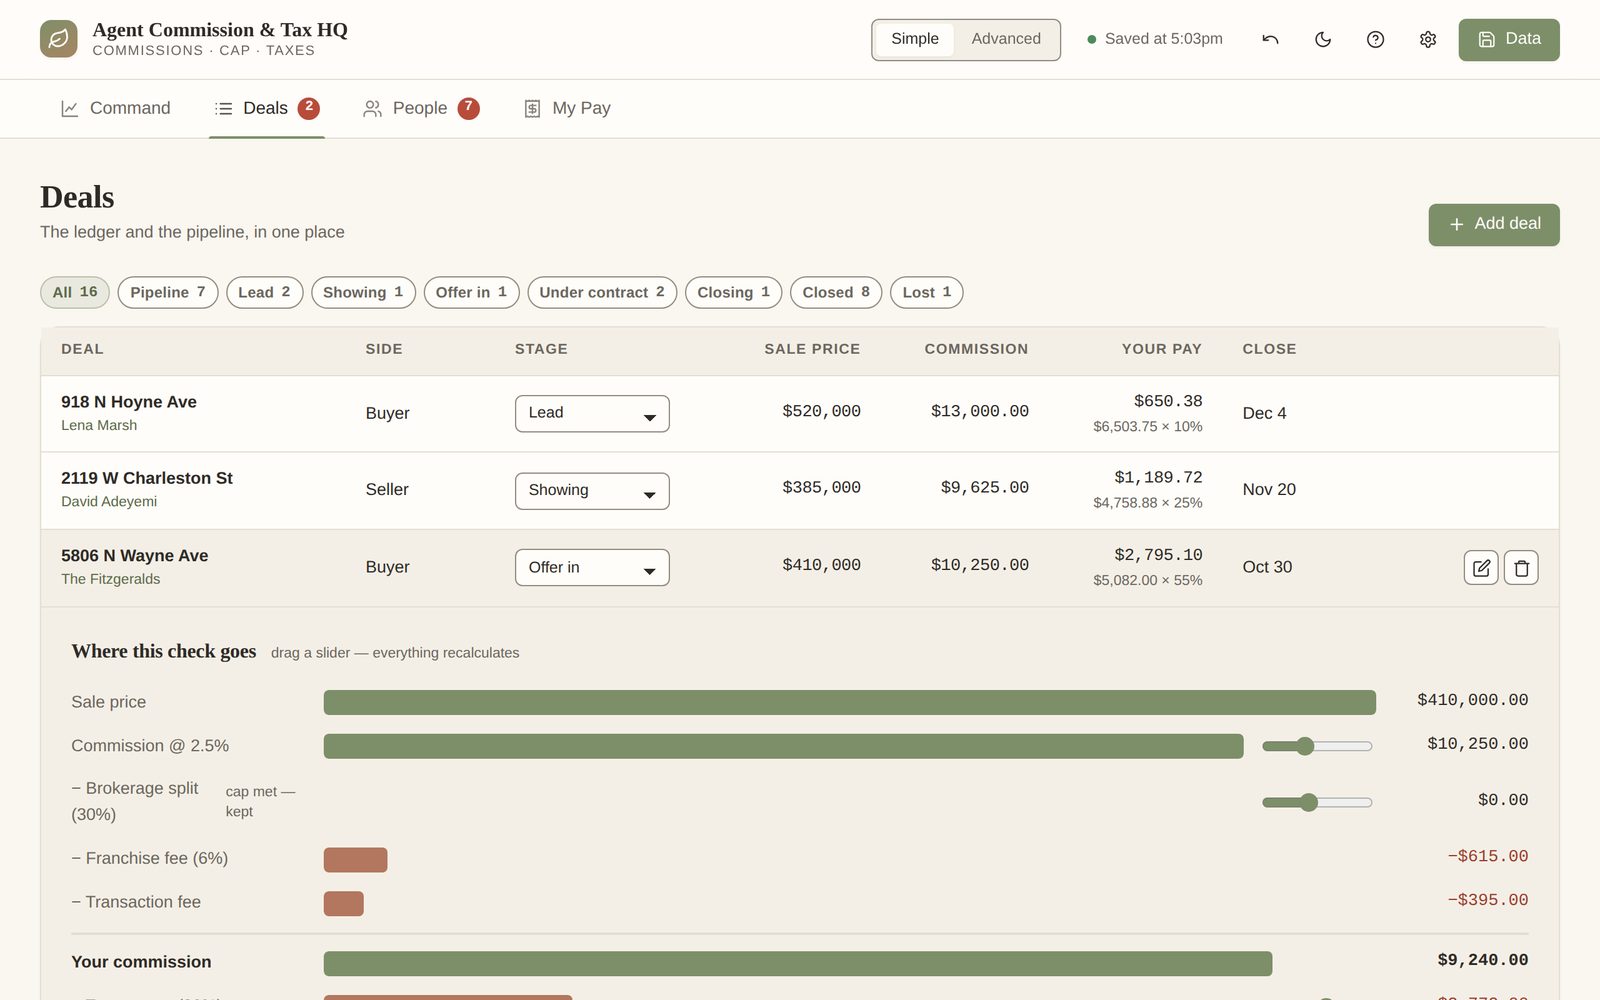Open the Data button
The image size is (1600, 1000).
(x=1509, y=39)
